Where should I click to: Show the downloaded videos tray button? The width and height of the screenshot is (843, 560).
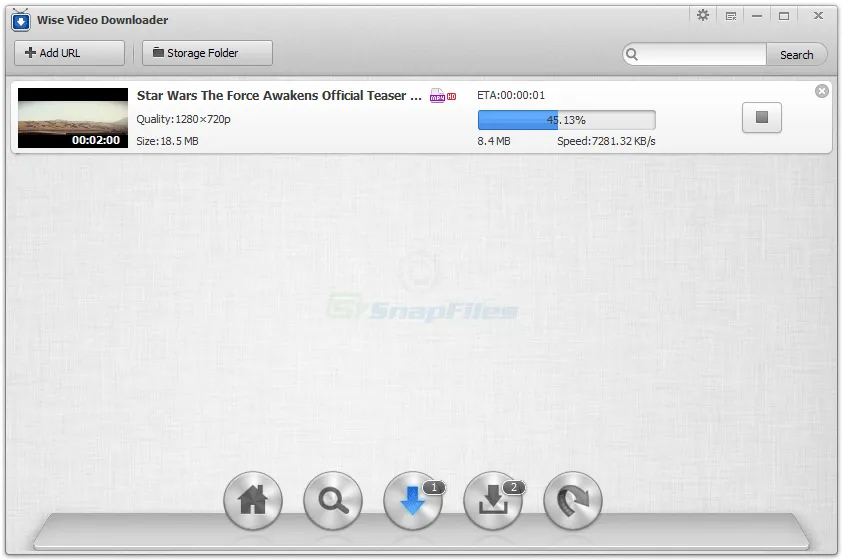tap(493, 500)
